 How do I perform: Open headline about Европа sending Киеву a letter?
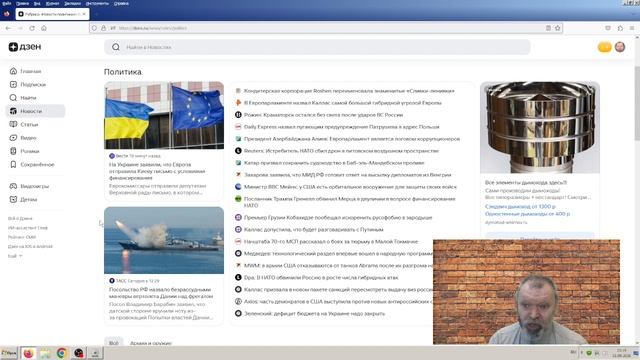pyautogui.click(x=158, y=171)
